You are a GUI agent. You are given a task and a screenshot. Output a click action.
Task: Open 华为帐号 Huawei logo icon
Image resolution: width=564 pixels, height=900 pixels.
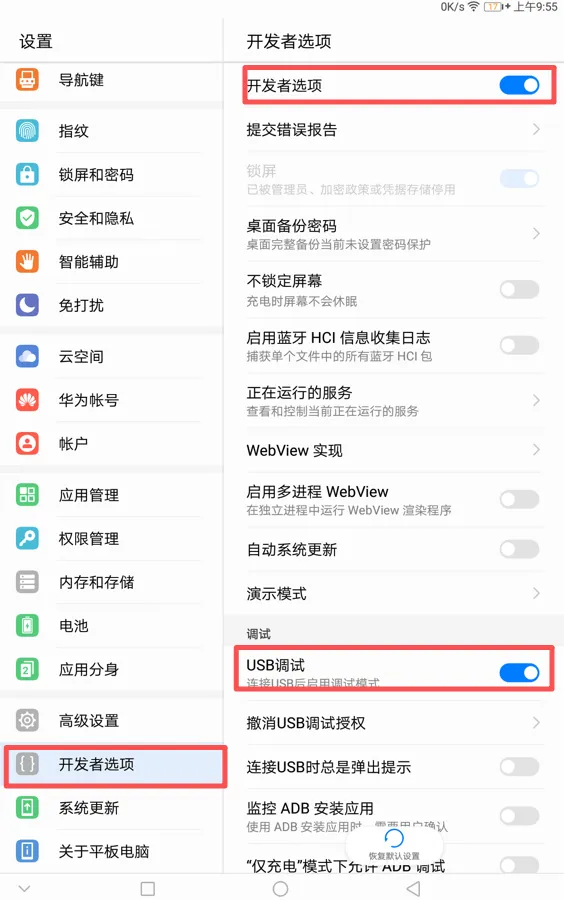click(x=27, y=400)
